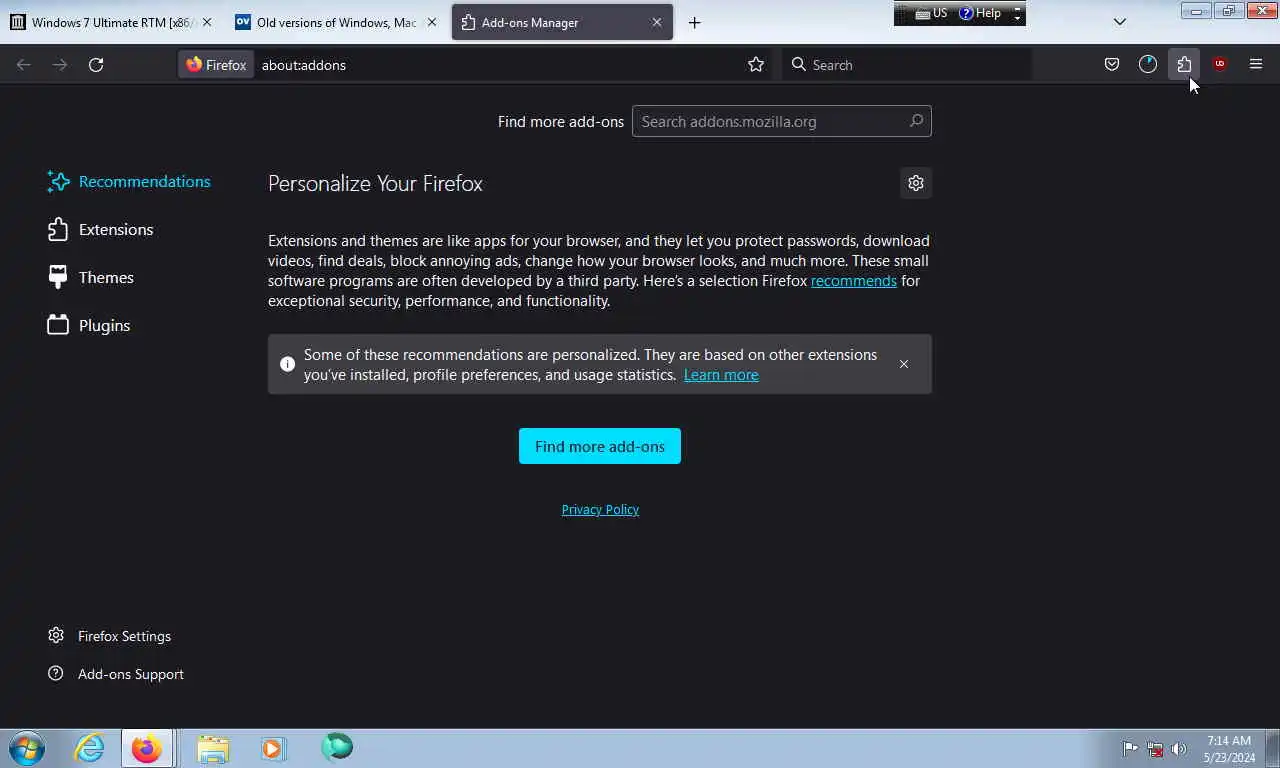Open Windows Explorer folder in taskbar
Screen dimensions: 1280x768
(x=213, y=748)
